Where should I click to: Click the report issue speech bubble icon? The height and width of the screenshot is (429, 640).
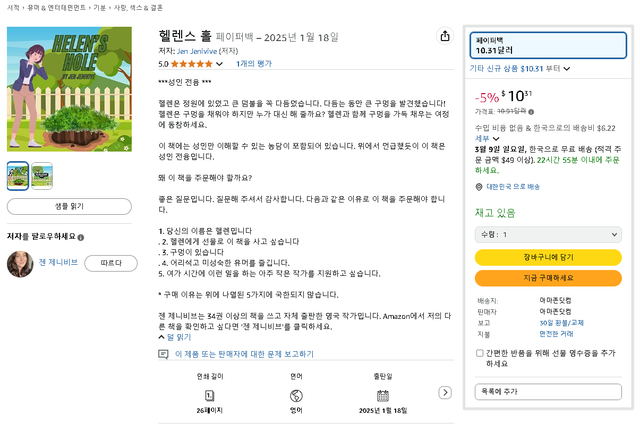coord(163,354)
